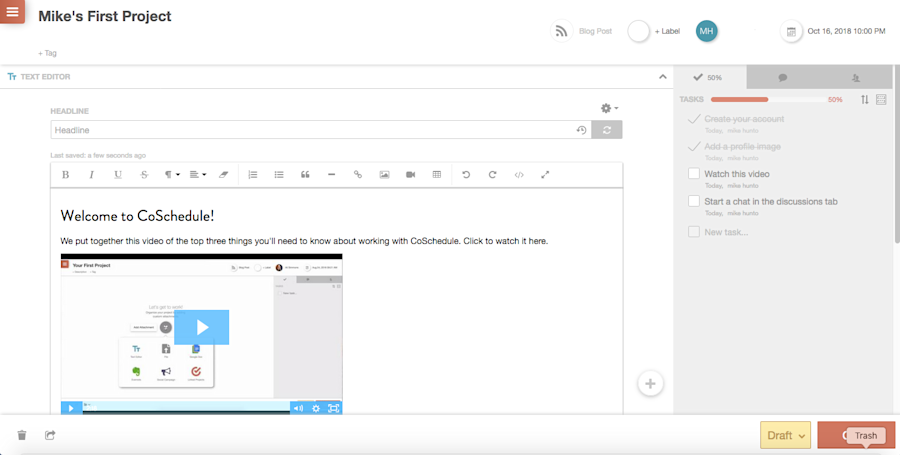
Task: Click the video volume icon
Action: click(298, 408)
